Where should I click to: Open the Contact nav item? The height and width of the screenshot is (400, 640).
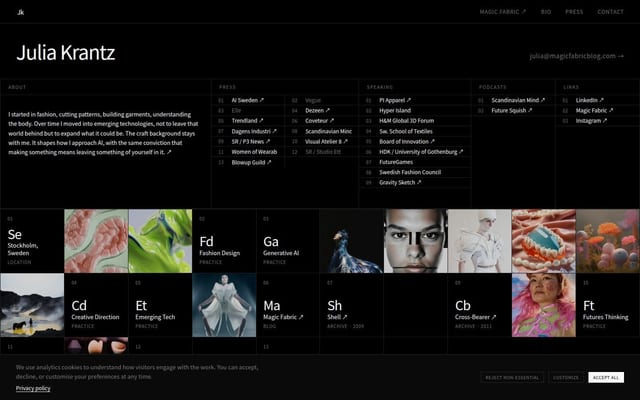(610, 12)
